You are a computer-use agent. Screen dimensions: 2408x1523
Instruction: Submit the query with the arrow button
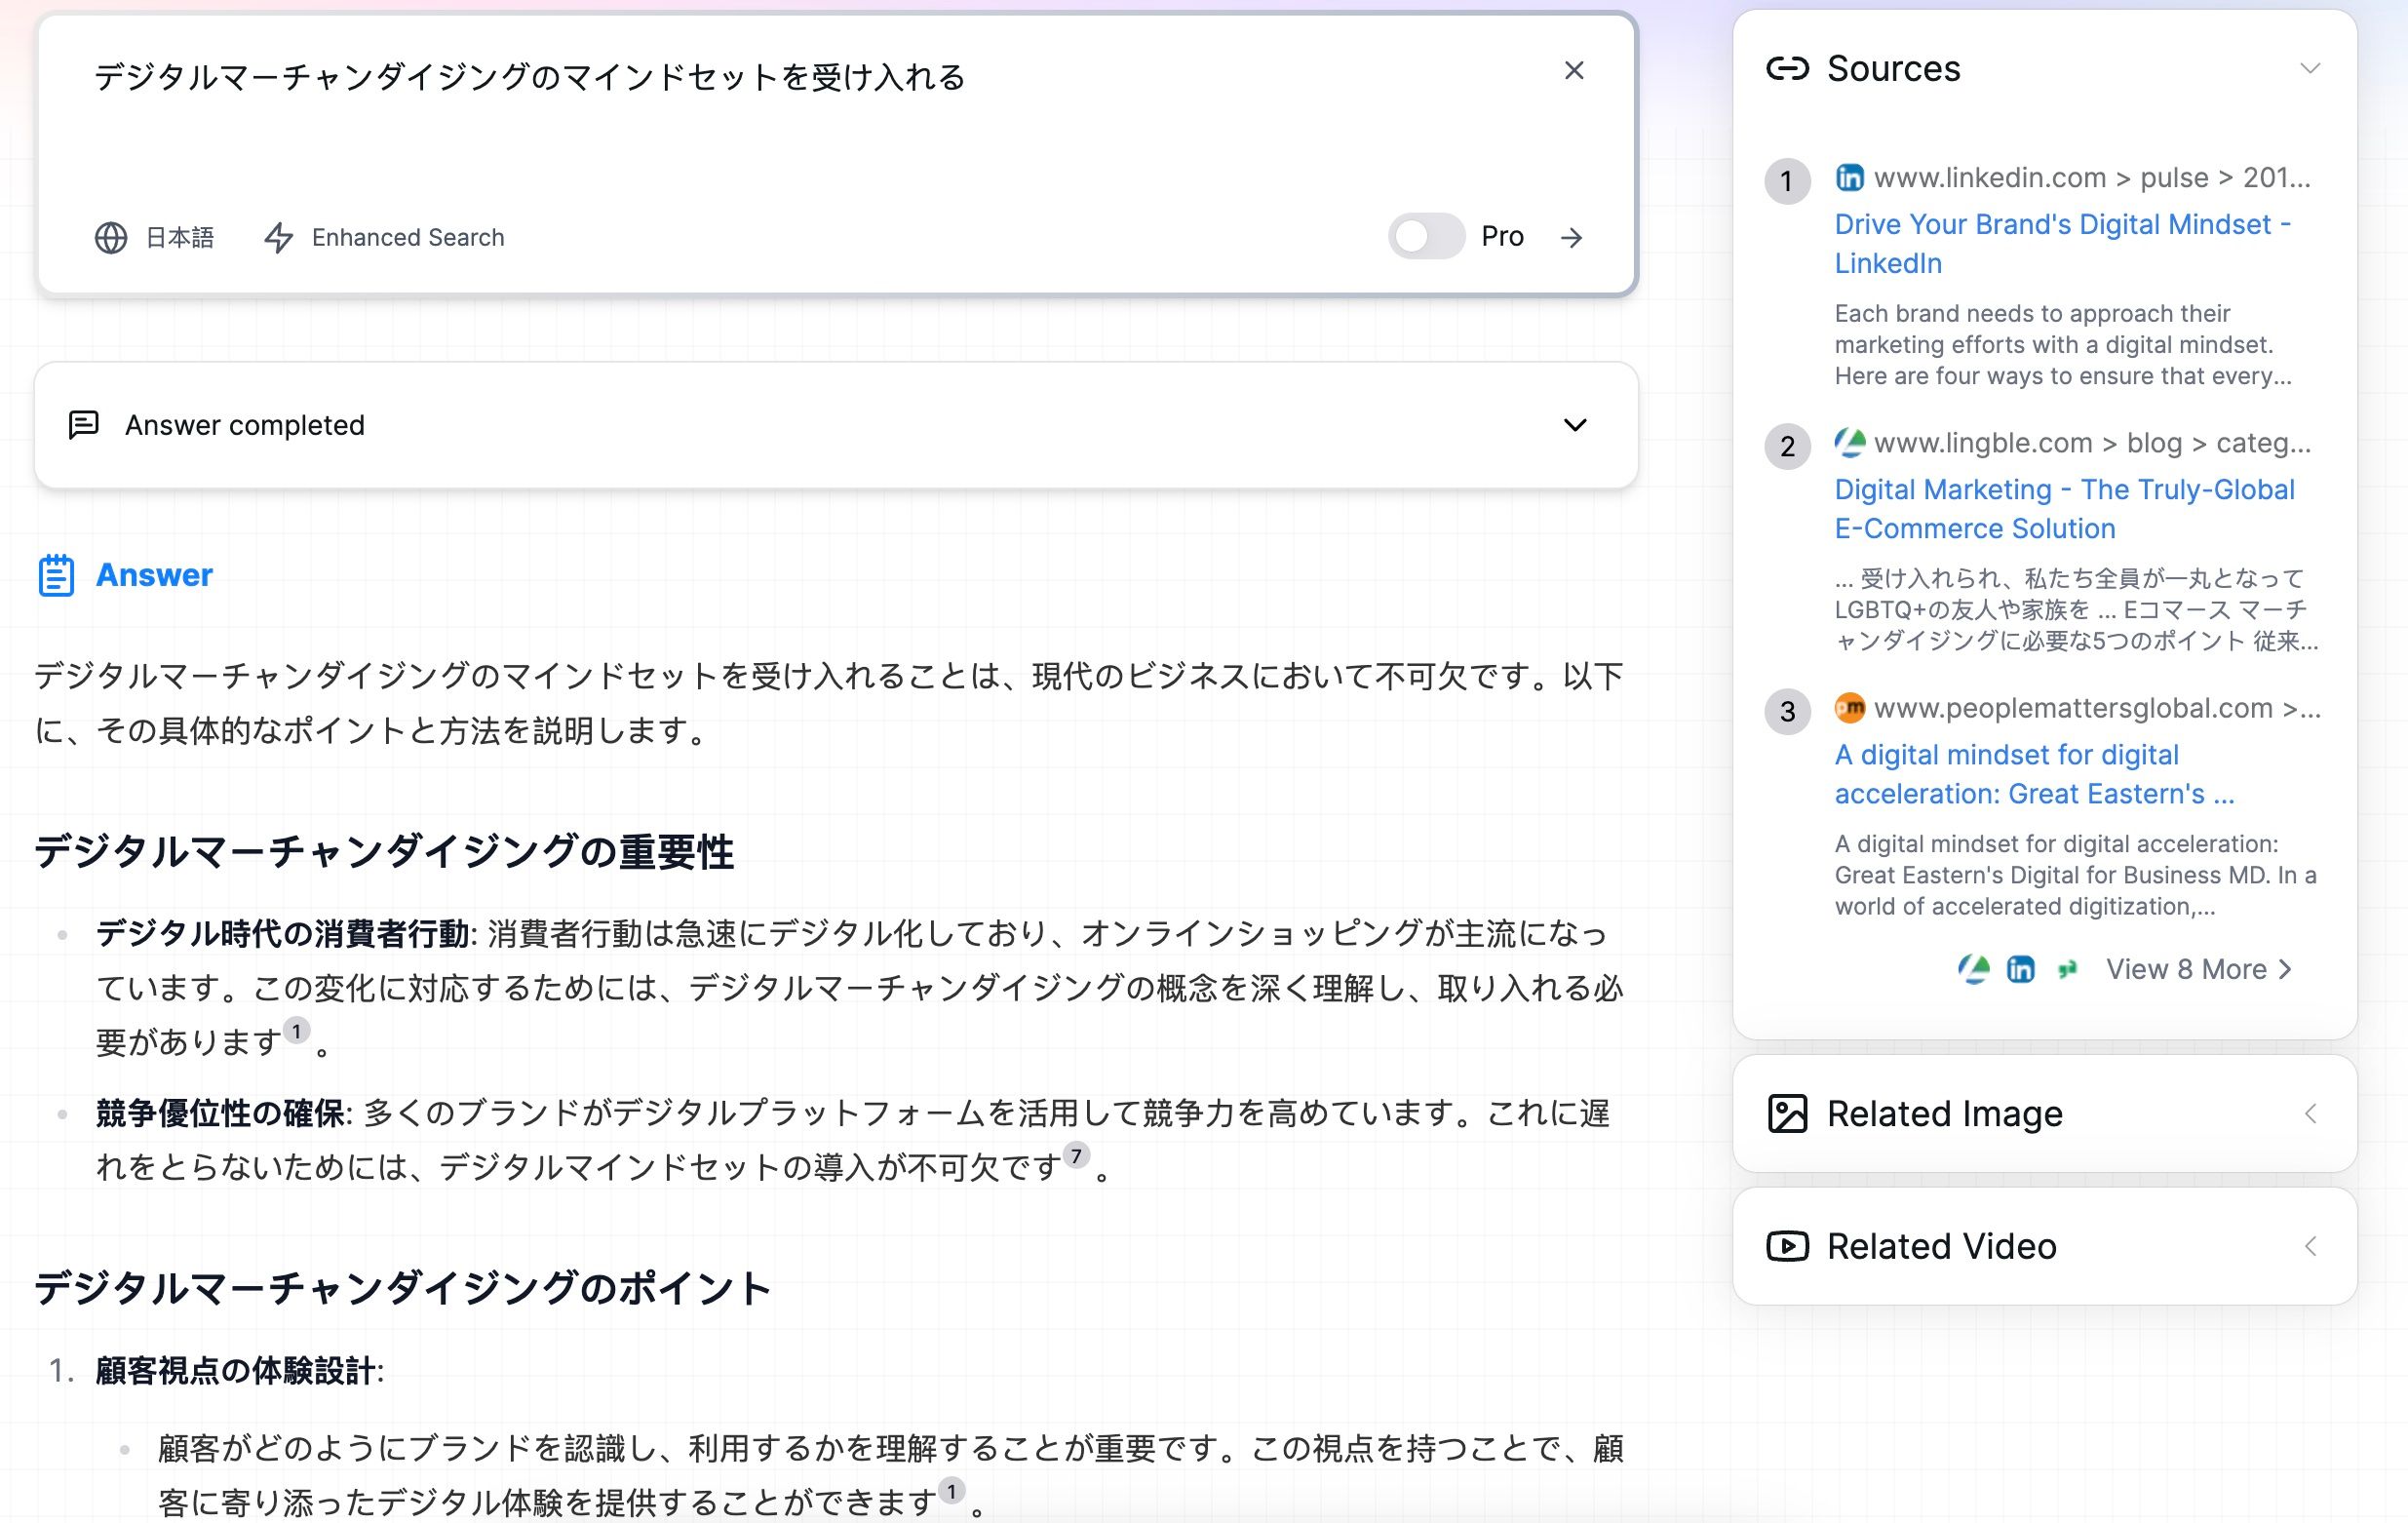1572,238
